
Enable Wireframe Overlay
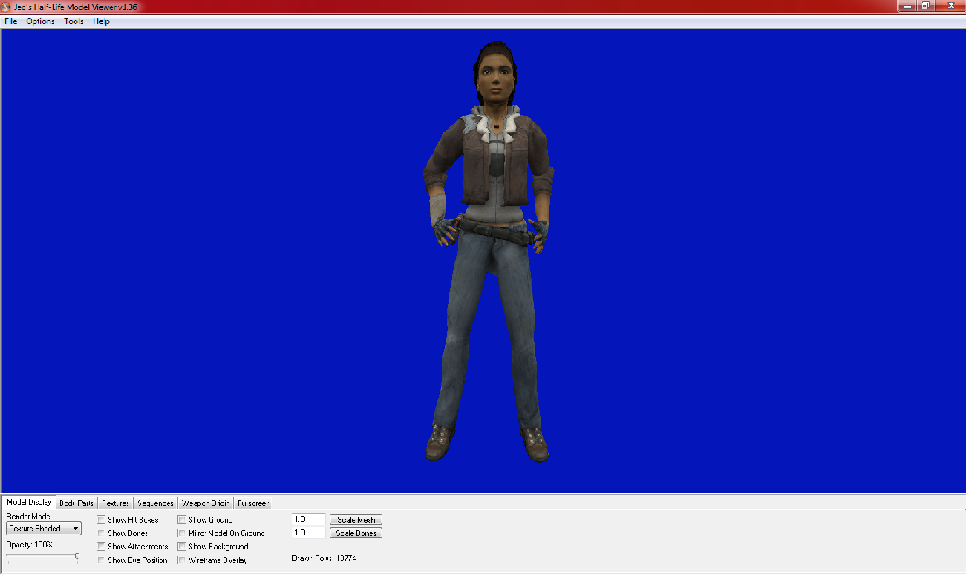point(183,559)
